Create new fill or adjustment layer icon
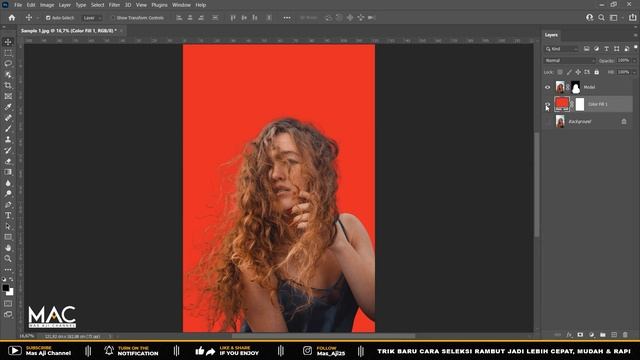 (591, 335)
